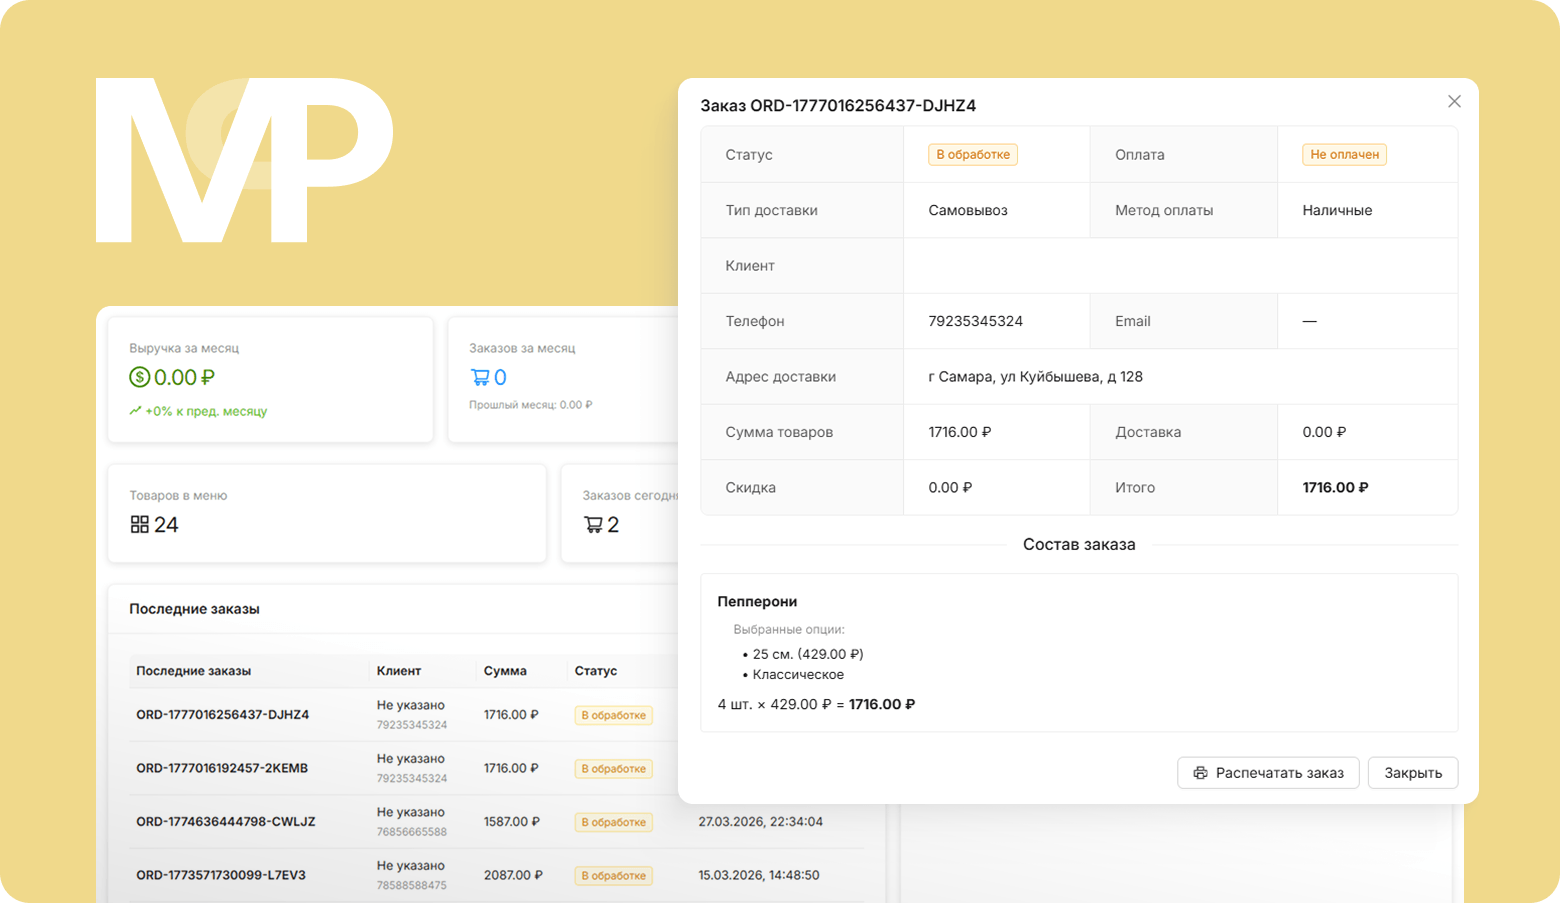Click the Состав заказа section heading
The image size is (1560, 903).
(1079, 545)
